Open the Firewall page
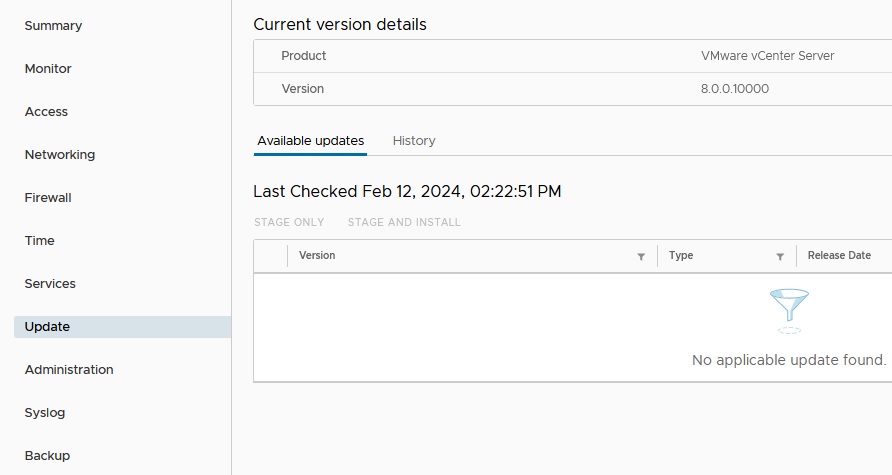The width and height of the screenshot is (892, 475). [48, 198]
